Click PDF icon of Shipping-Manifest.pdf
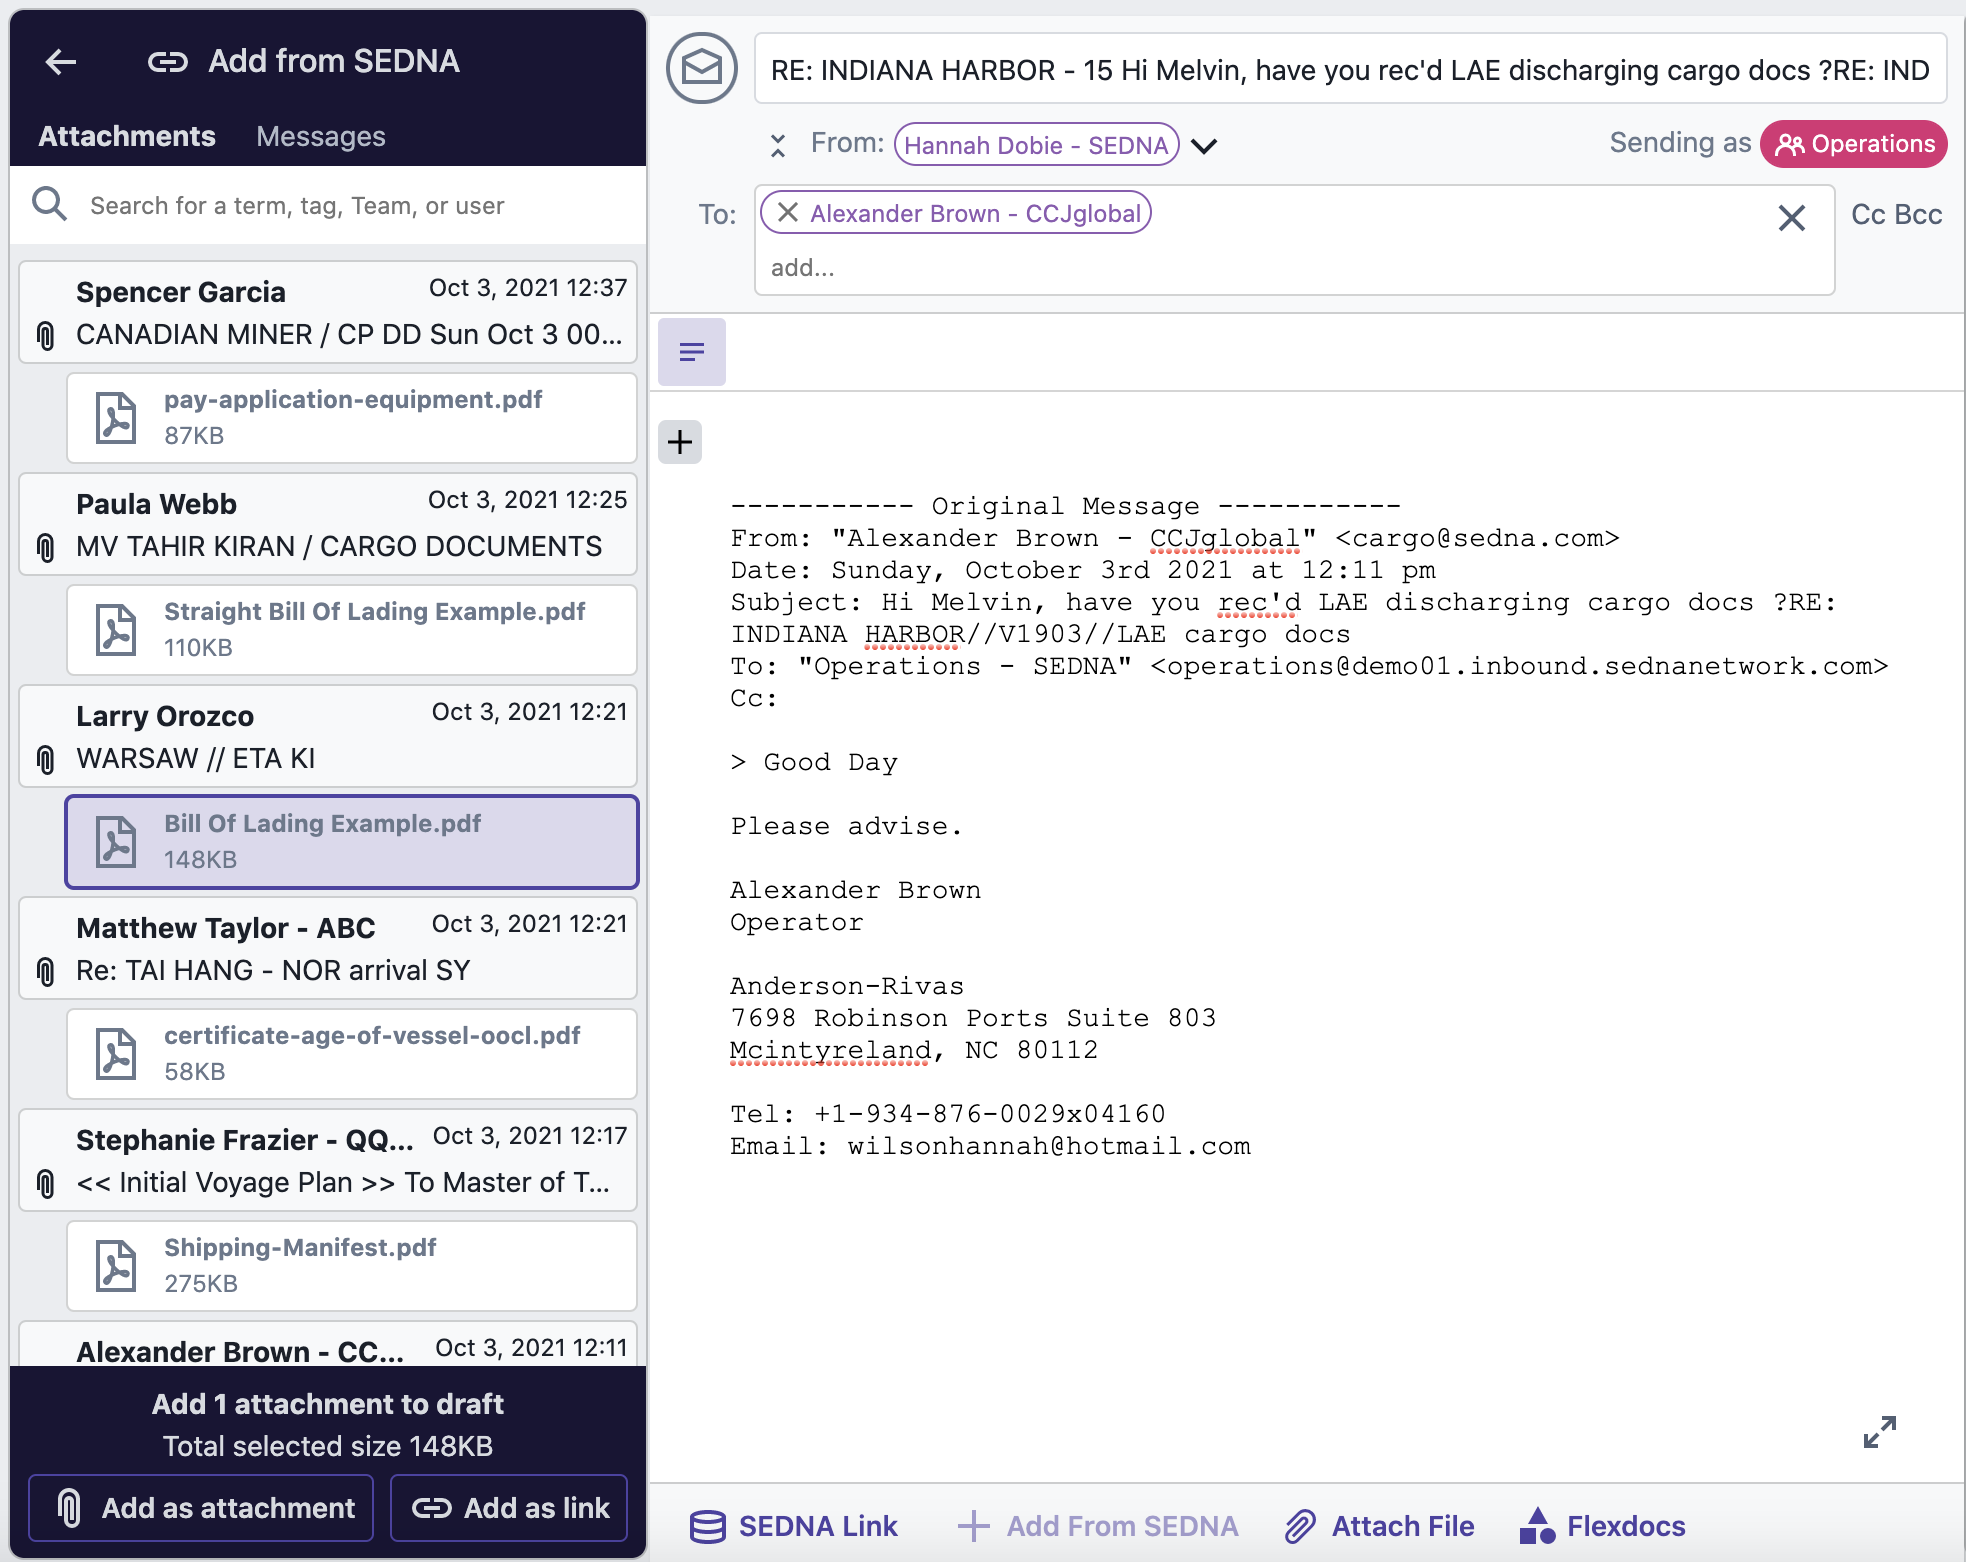 116,1266
